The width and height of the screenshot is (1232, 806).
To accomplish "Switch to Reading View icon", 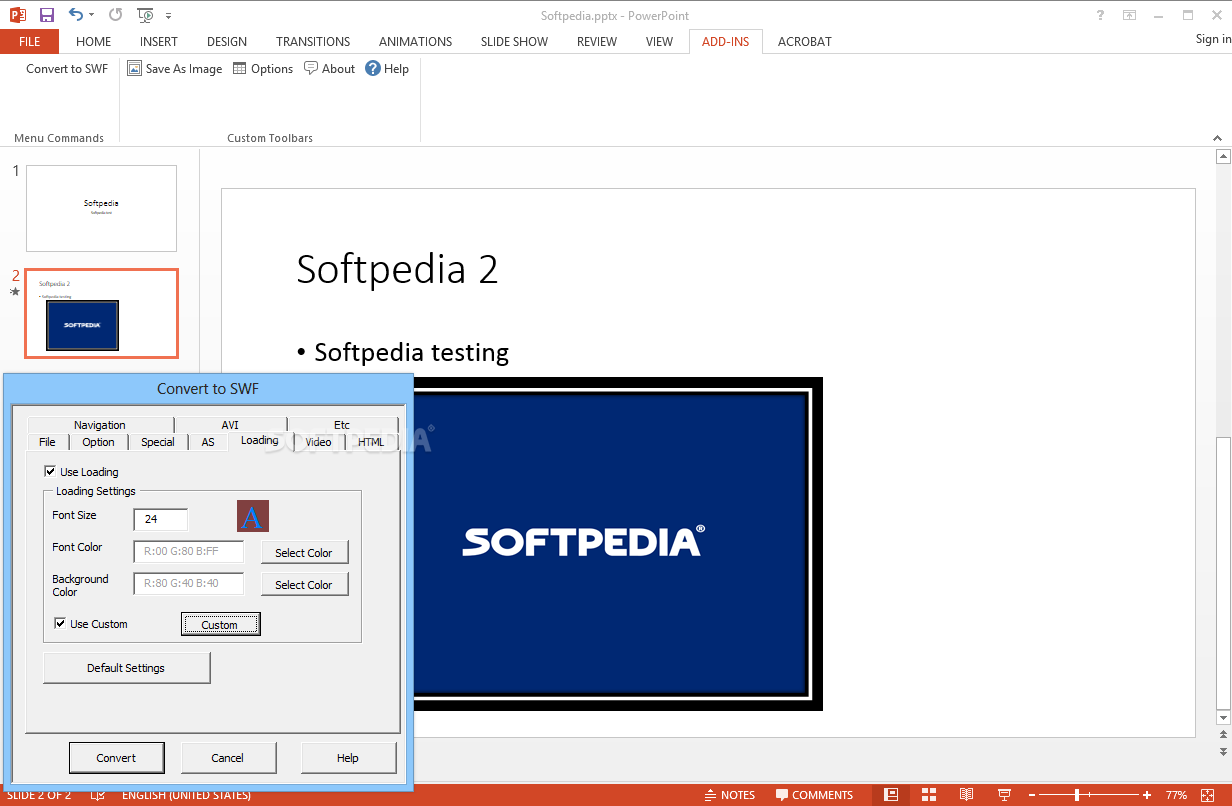I will pyautogui.click(x=966, y=795).
